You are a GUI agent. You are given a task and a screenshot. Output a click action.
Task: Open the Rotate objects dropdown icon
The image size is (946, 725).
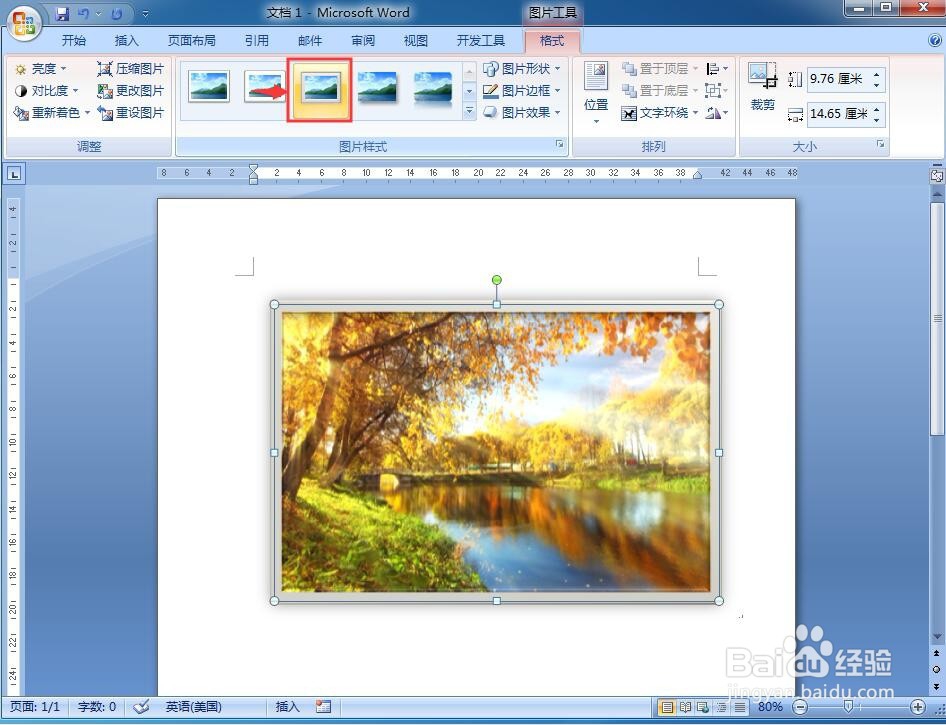coord(717,113)
